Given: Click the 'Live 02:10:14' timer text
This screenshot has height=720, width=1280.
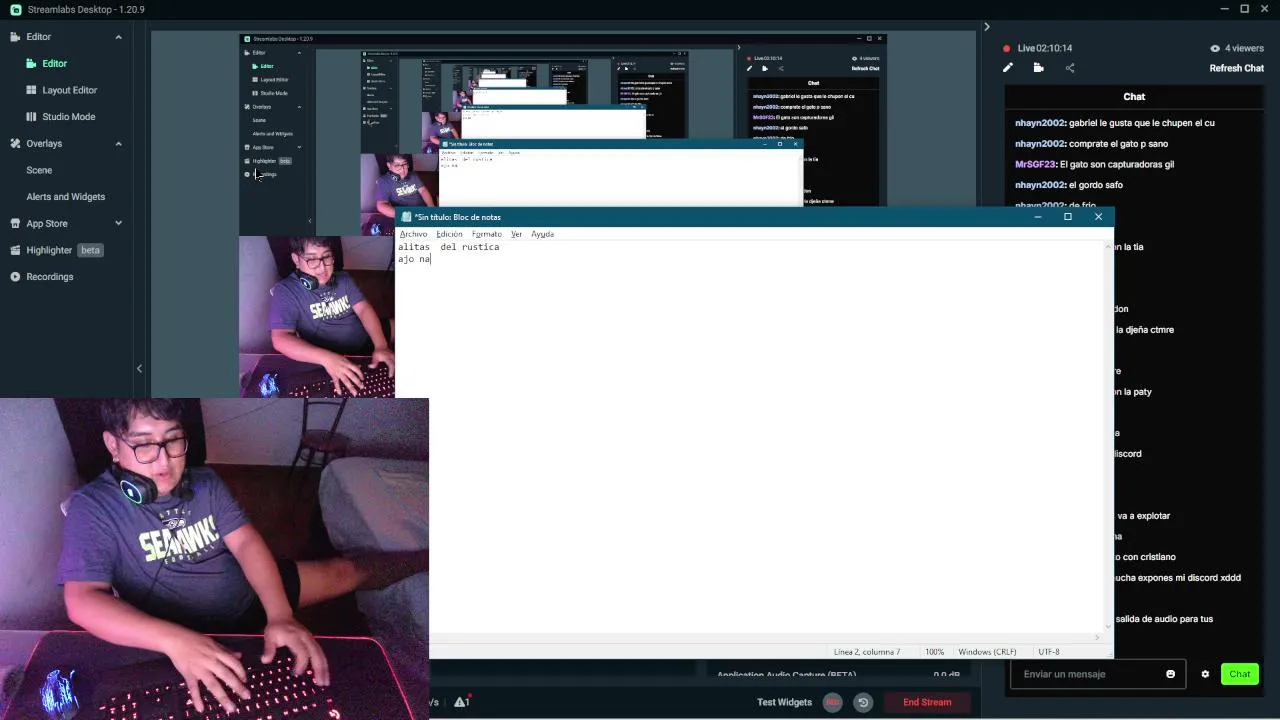Looking at the screenshot, I should (1045, 48).
